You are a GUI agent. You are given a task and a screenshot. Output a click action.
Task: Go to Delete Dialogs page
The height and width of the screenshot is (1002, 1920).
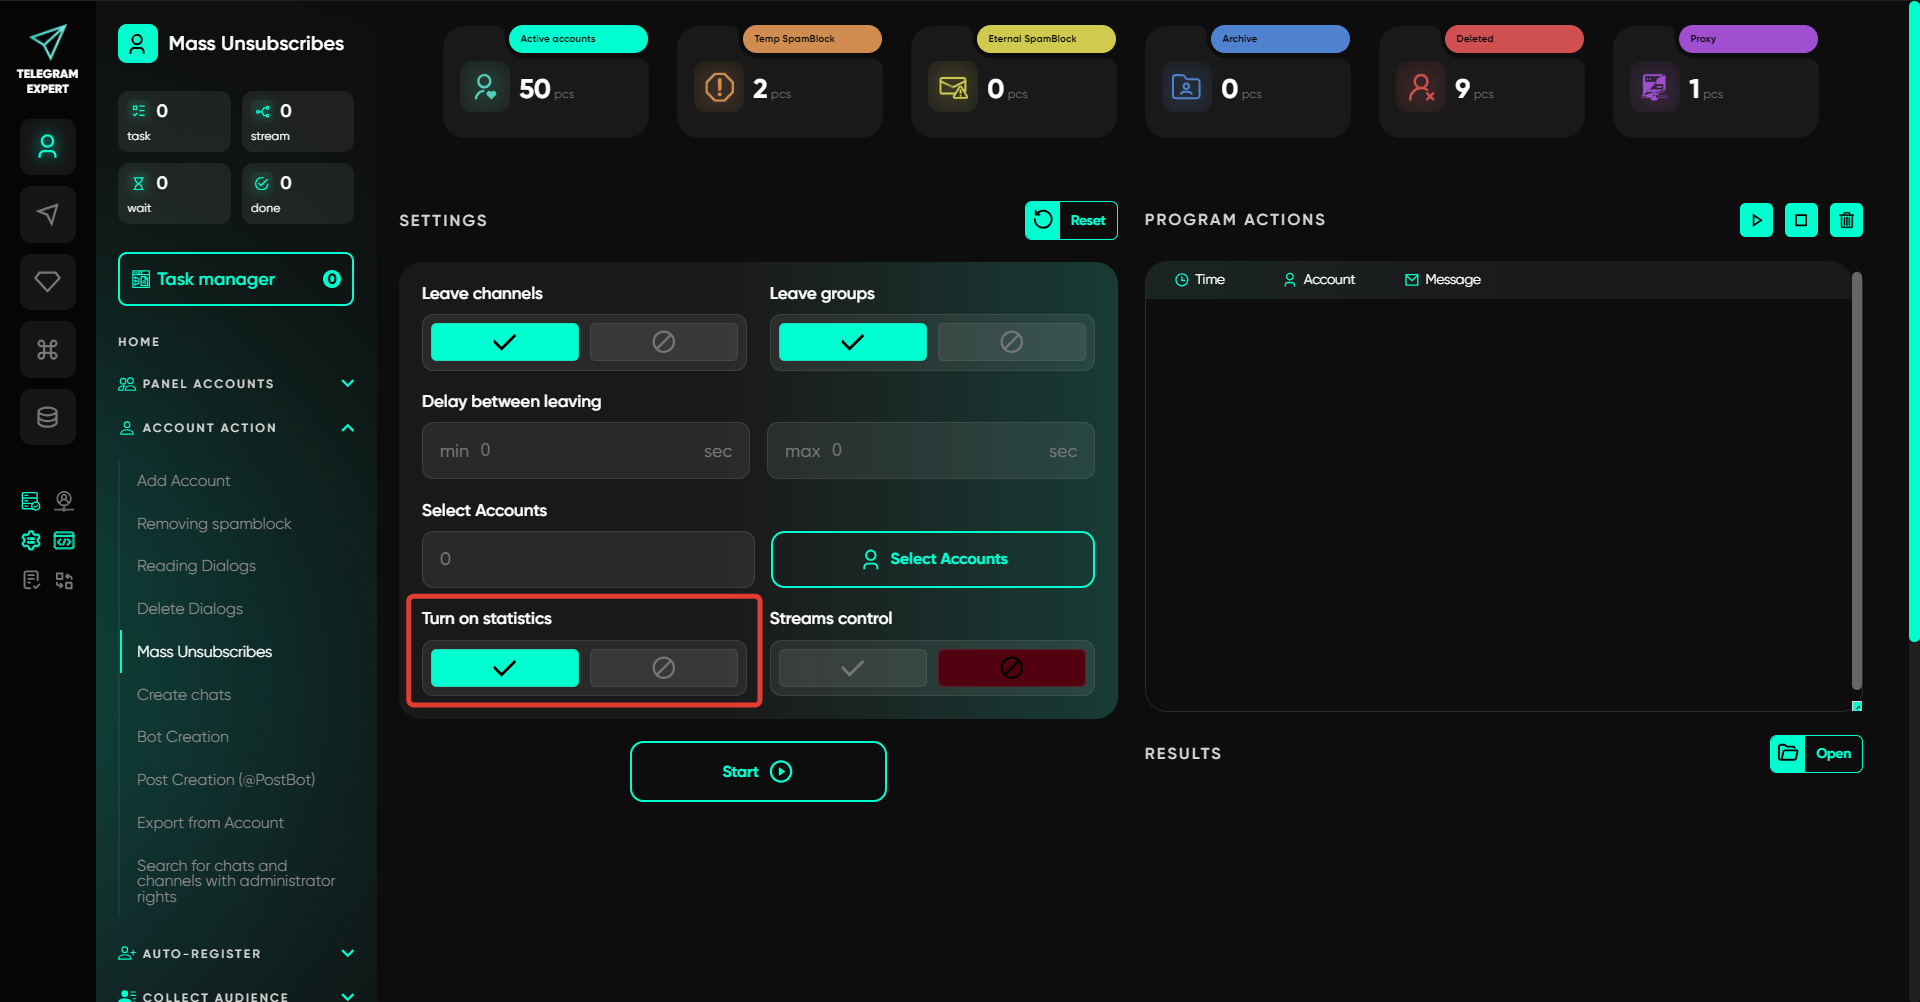pos(190,609)
